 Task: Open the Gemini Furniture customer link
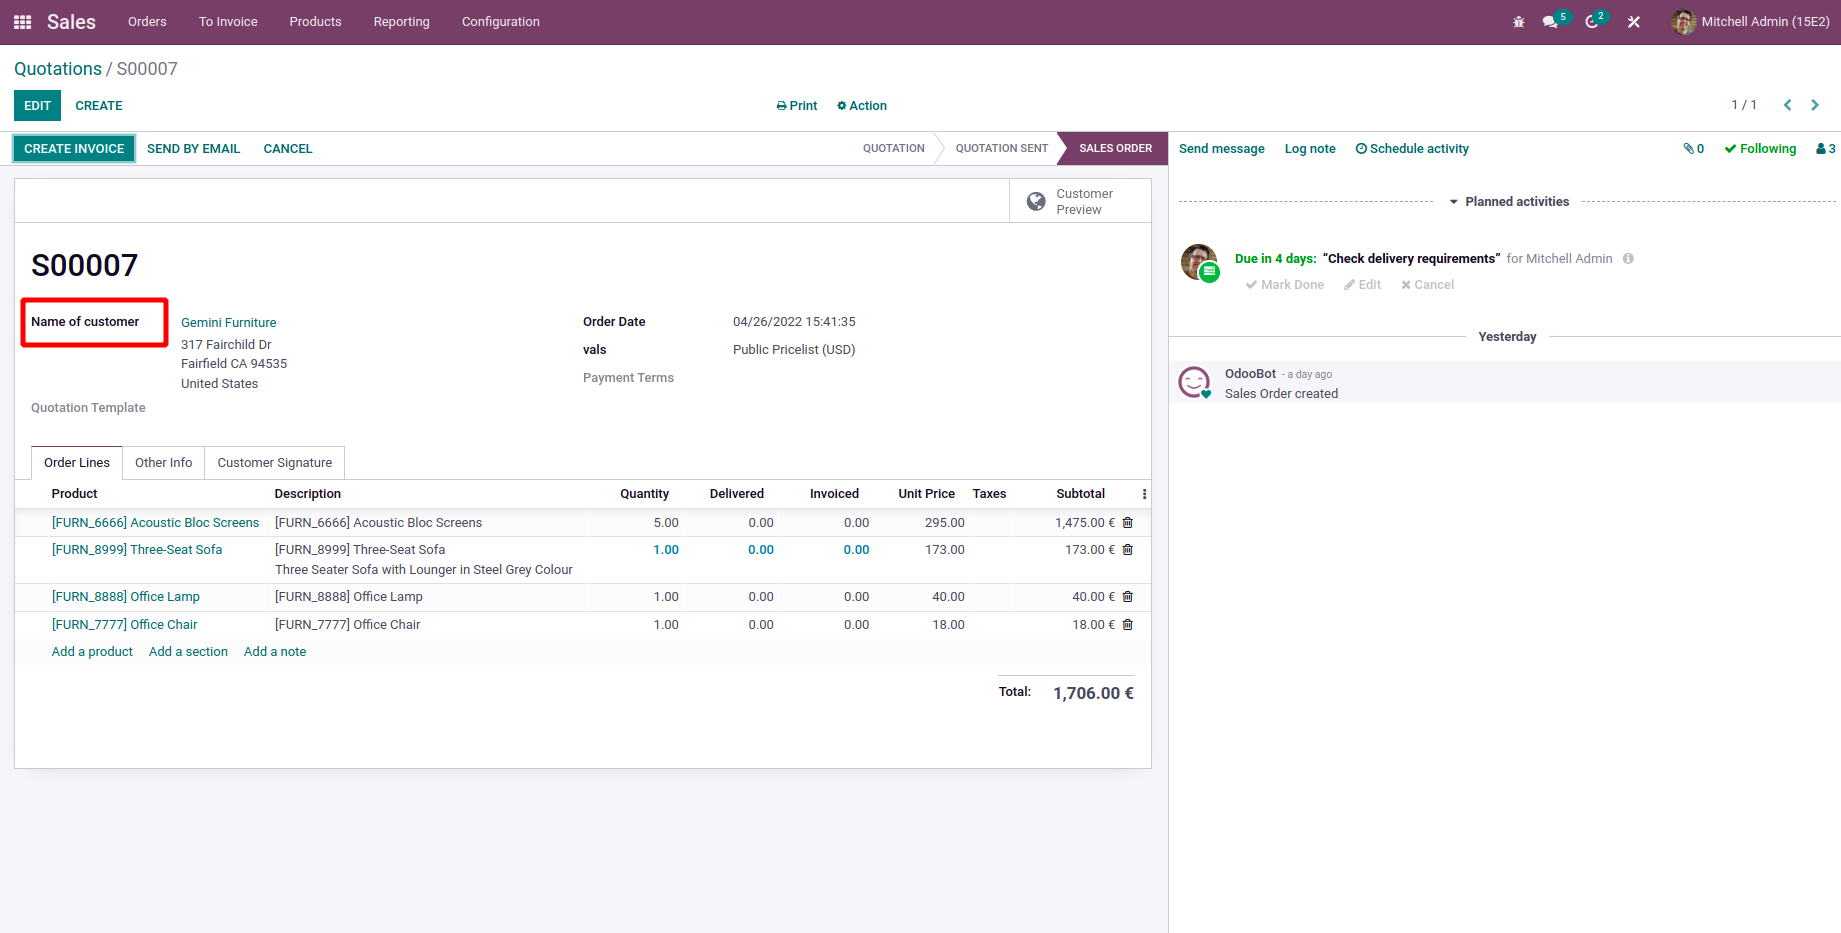pyautogui.click(x=228, y=323)
